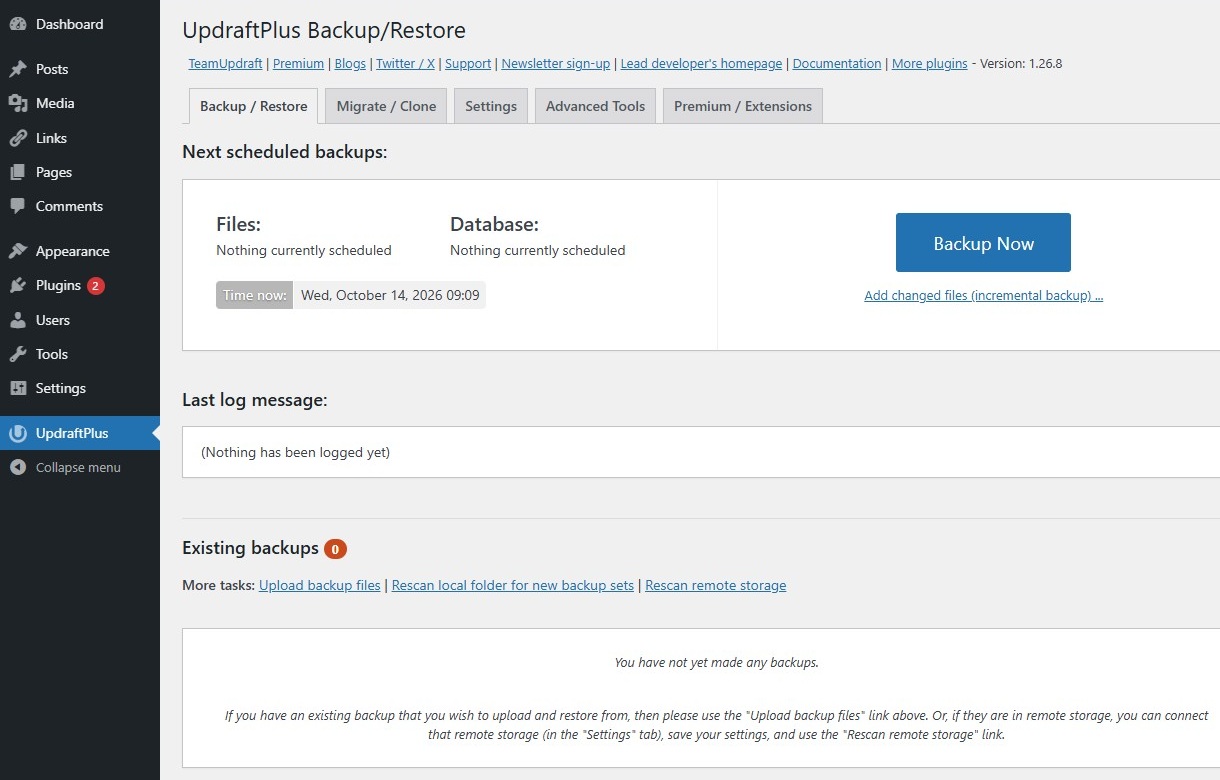The image size is (1220, 780).
Task: Click the Appearance paintbrush icon
Action: [18, 251]
